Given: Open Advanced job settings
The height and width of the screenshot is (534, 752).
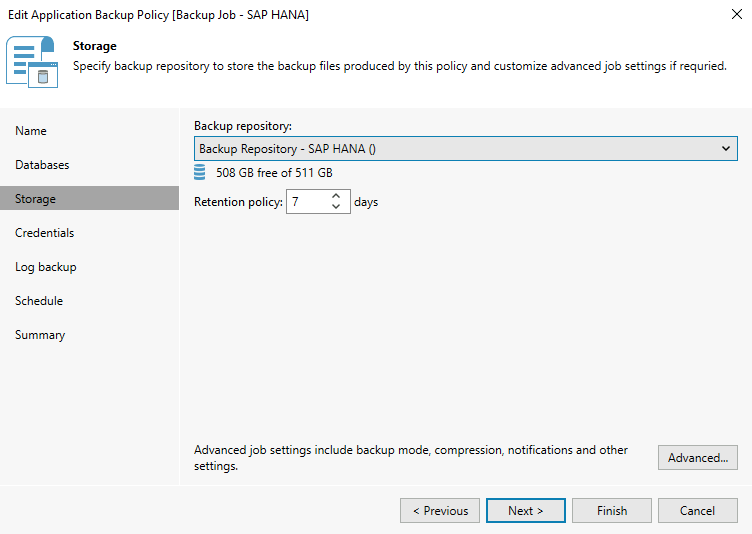Looking at the screenshot, I should pos(697,458).
